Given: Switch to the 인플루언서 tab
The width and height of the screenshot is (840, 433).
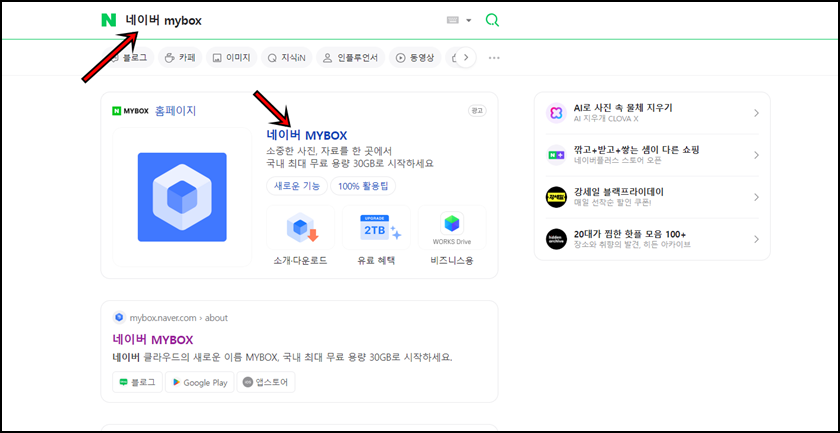Looking at the screenshot, I should pos(350,57).
